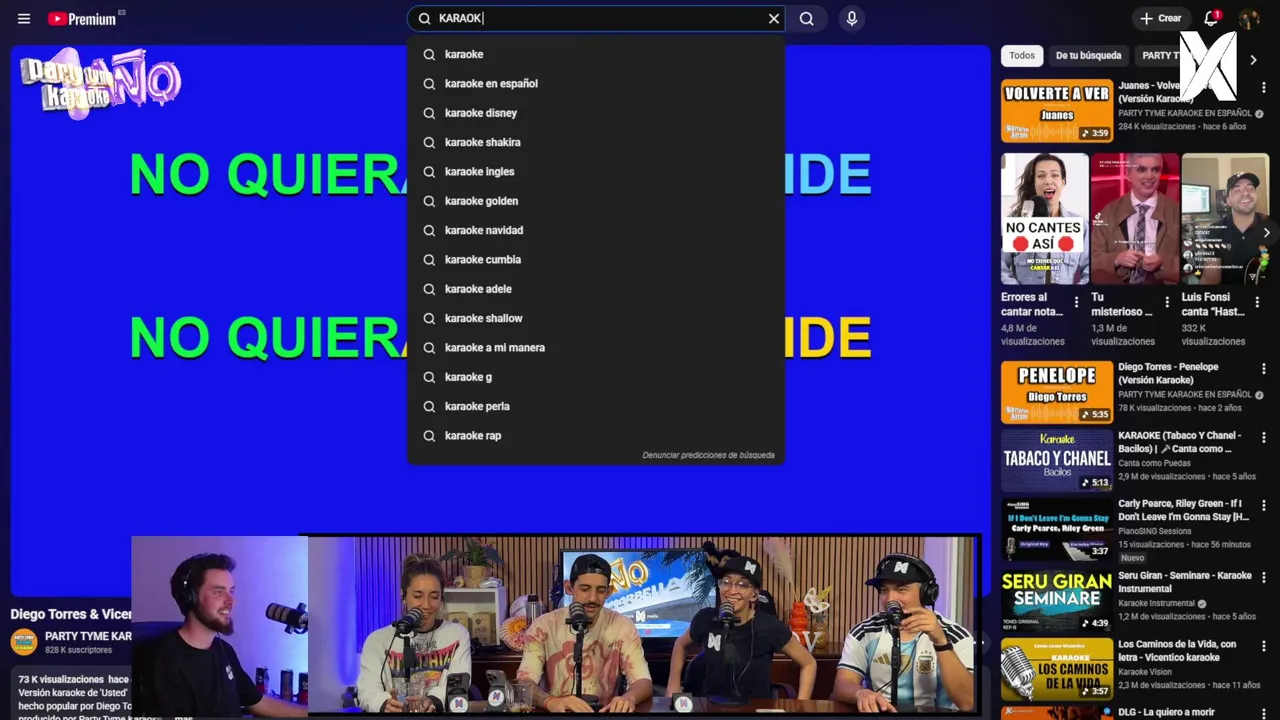This screenshot has height=720, width=1280.
Task: Select the 'karaoke en español' suggestion
Action: pos(596,84)
